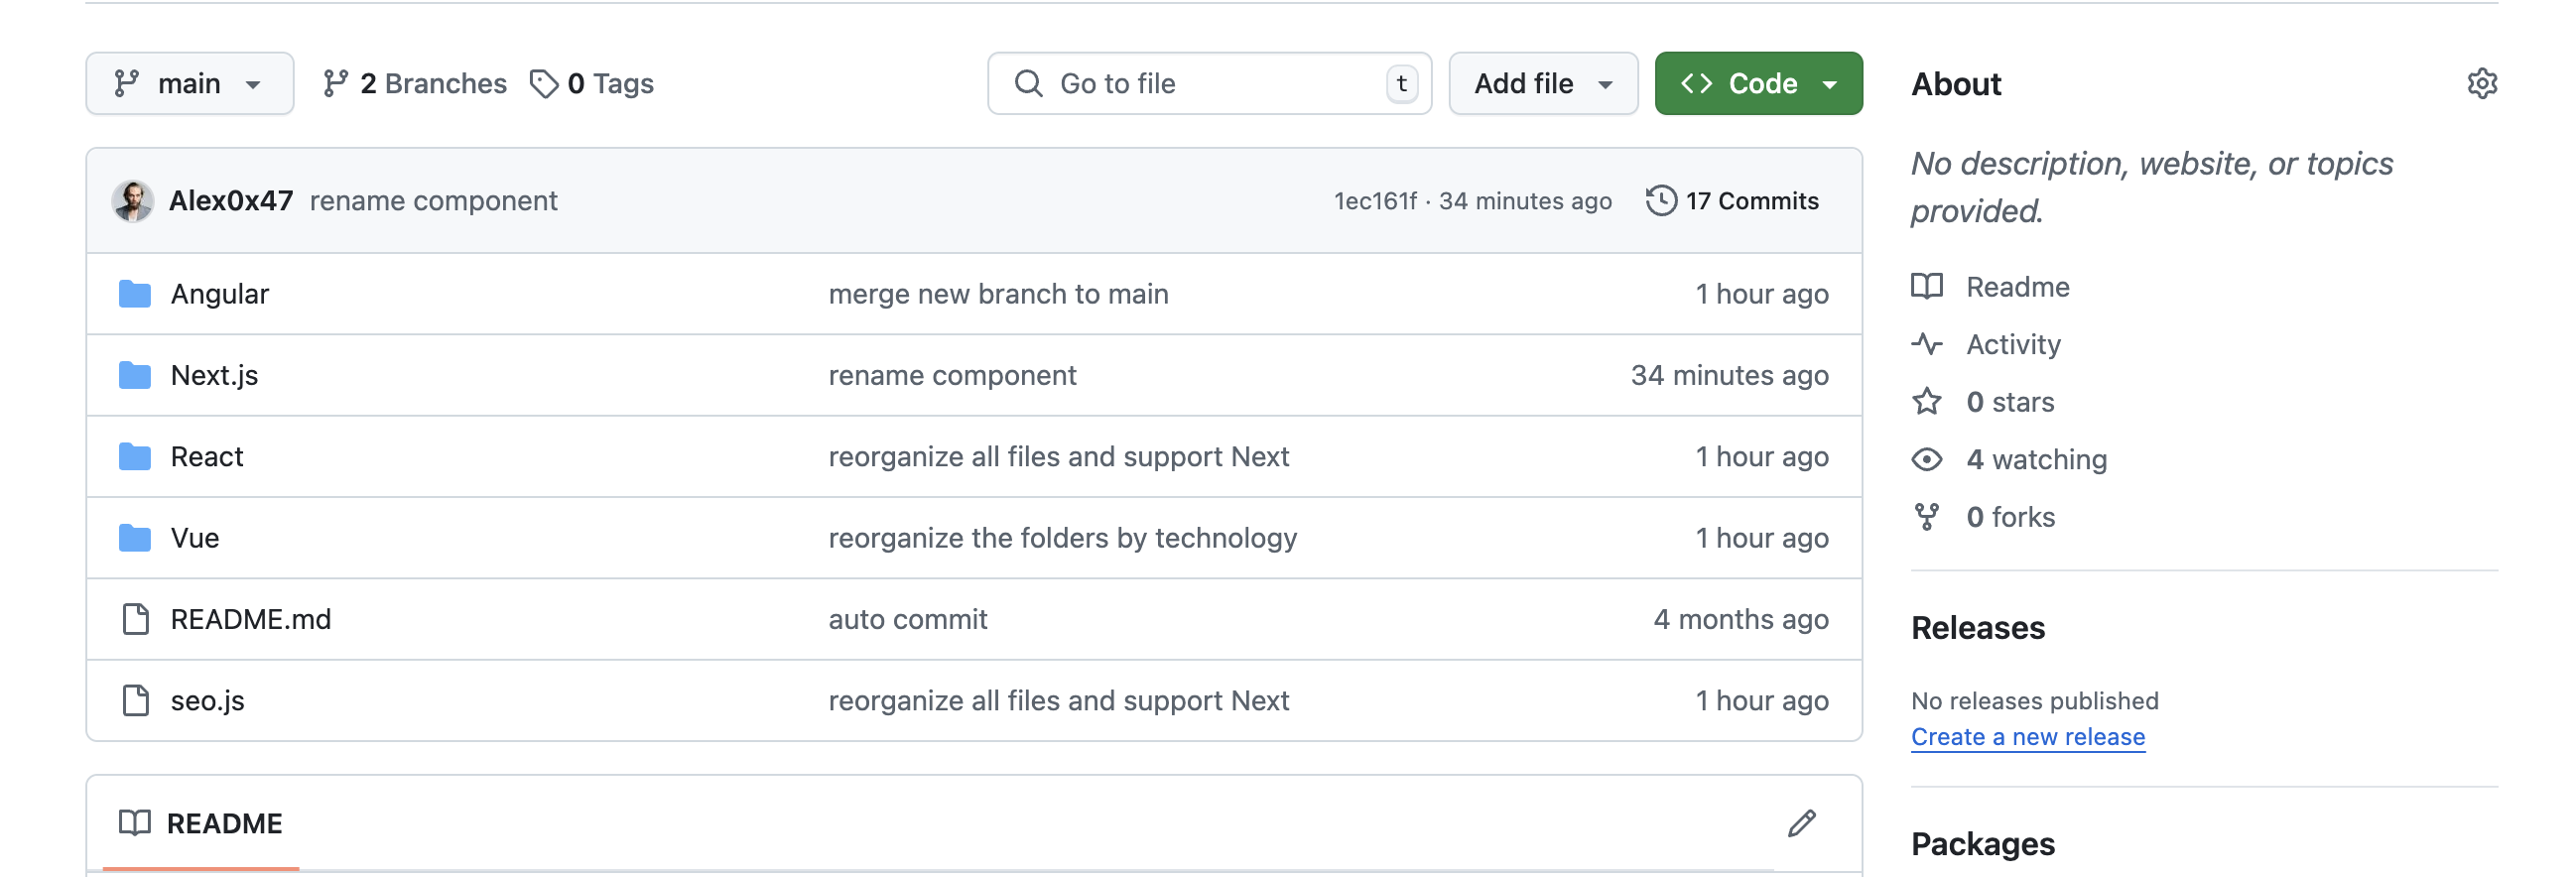Click the code brackets icon on Code button
The width and height of the screenshot is (2576, 877).
click(x=1696, y=83)
